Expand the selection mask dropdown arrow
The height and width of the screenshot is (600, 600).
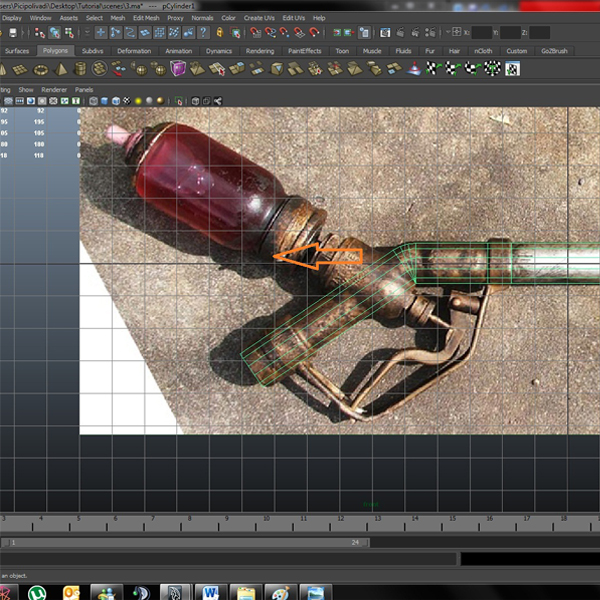(87, 33)
